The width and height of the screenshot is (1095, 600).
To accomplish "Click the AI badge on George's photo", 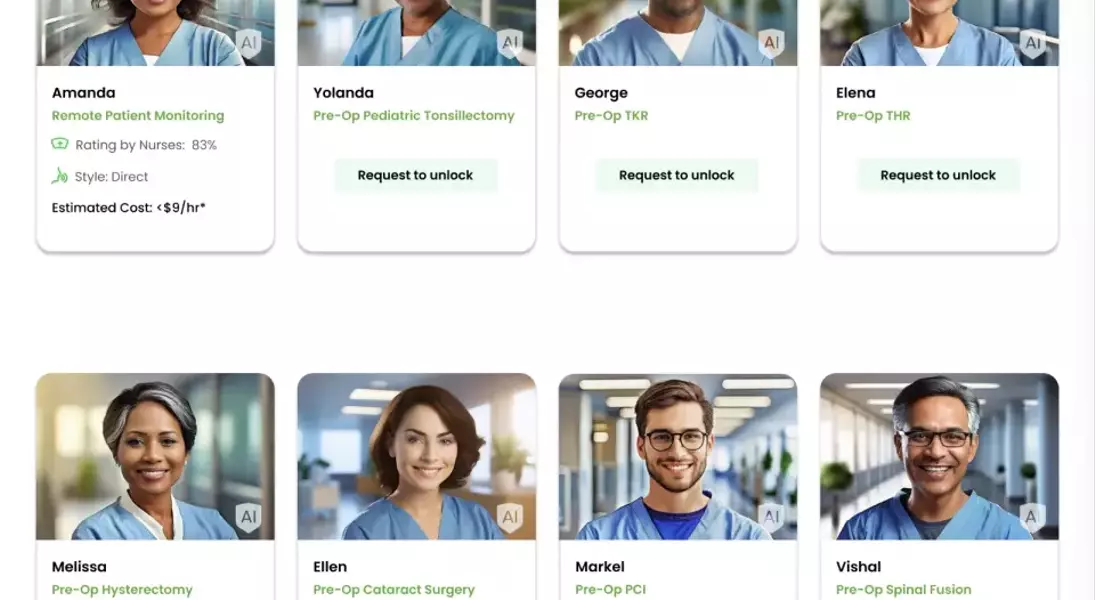I will point(771,44).
